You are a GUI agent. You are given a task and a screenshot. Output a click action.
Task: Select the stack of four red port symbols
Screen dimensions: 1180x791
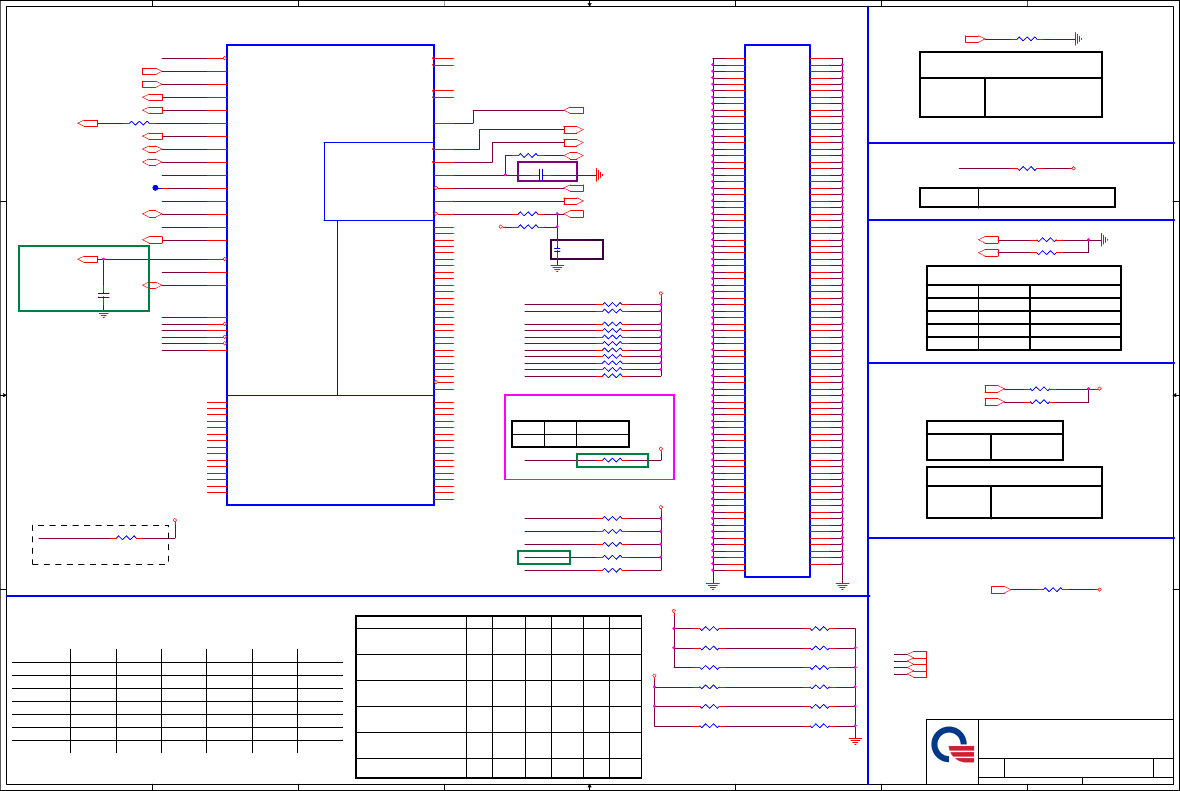[918, 665]
